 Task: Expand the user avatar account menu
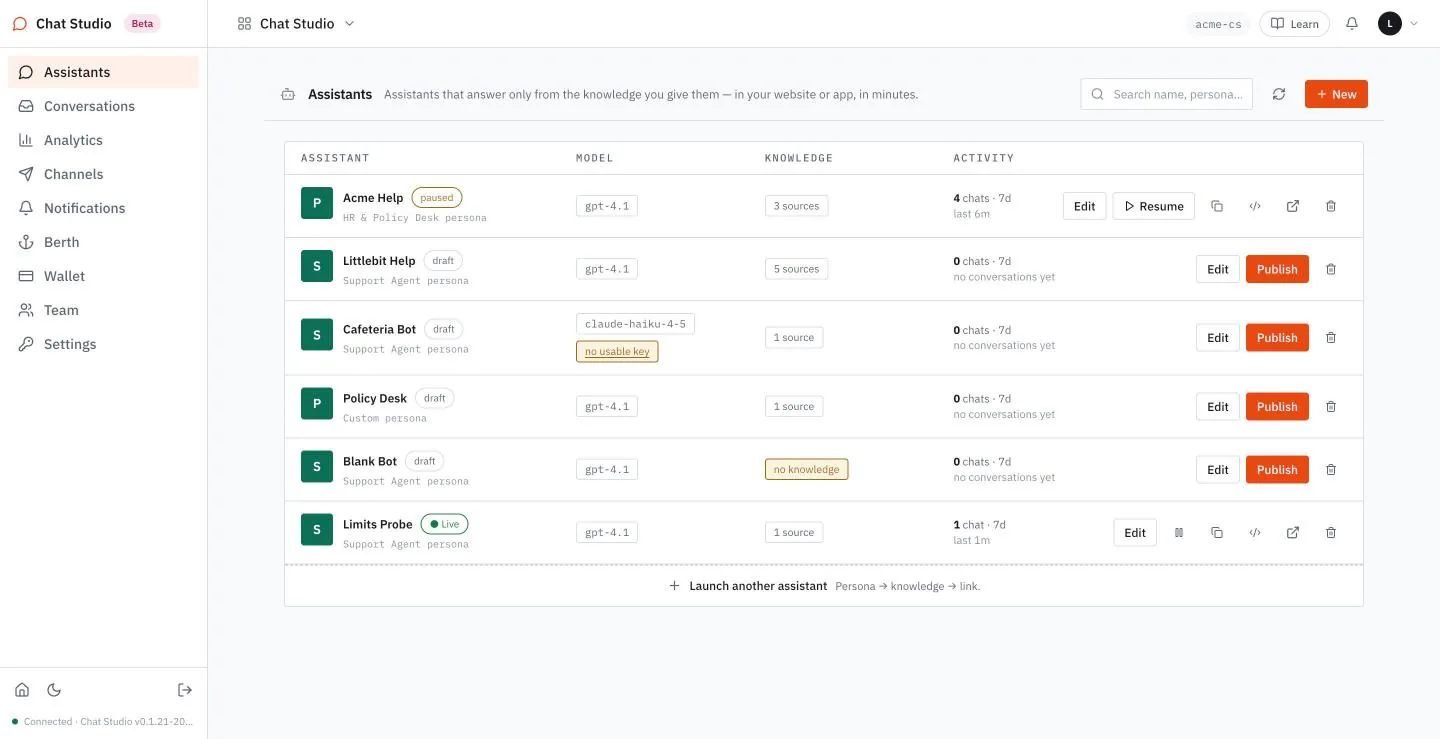coord(1398,23)
